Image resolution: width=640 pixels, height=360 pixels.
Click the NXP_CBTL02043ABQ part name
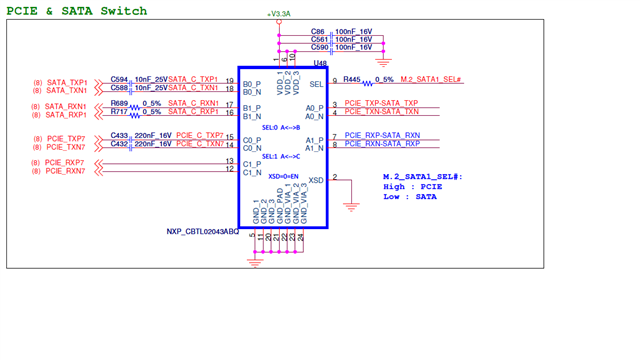(x=202, y=231)
